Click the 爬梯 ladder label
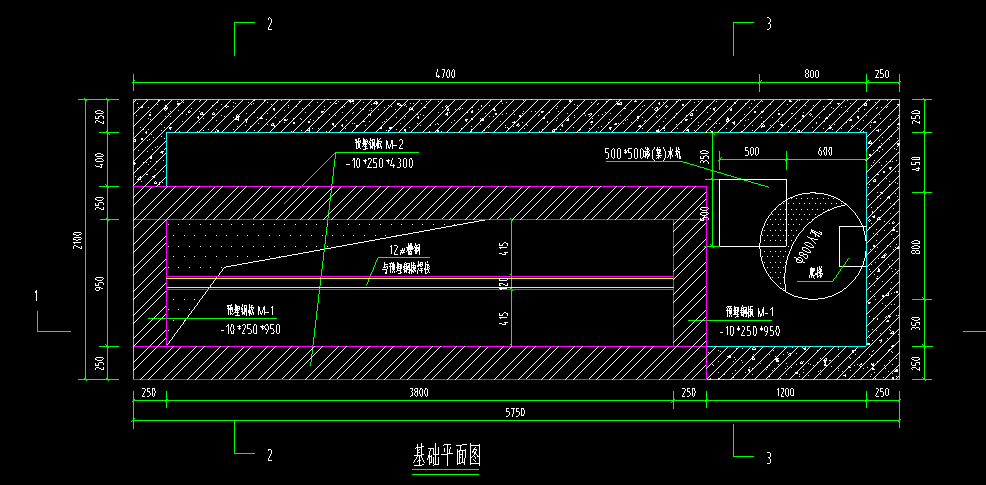986x485 pixels. click(817, 274)
